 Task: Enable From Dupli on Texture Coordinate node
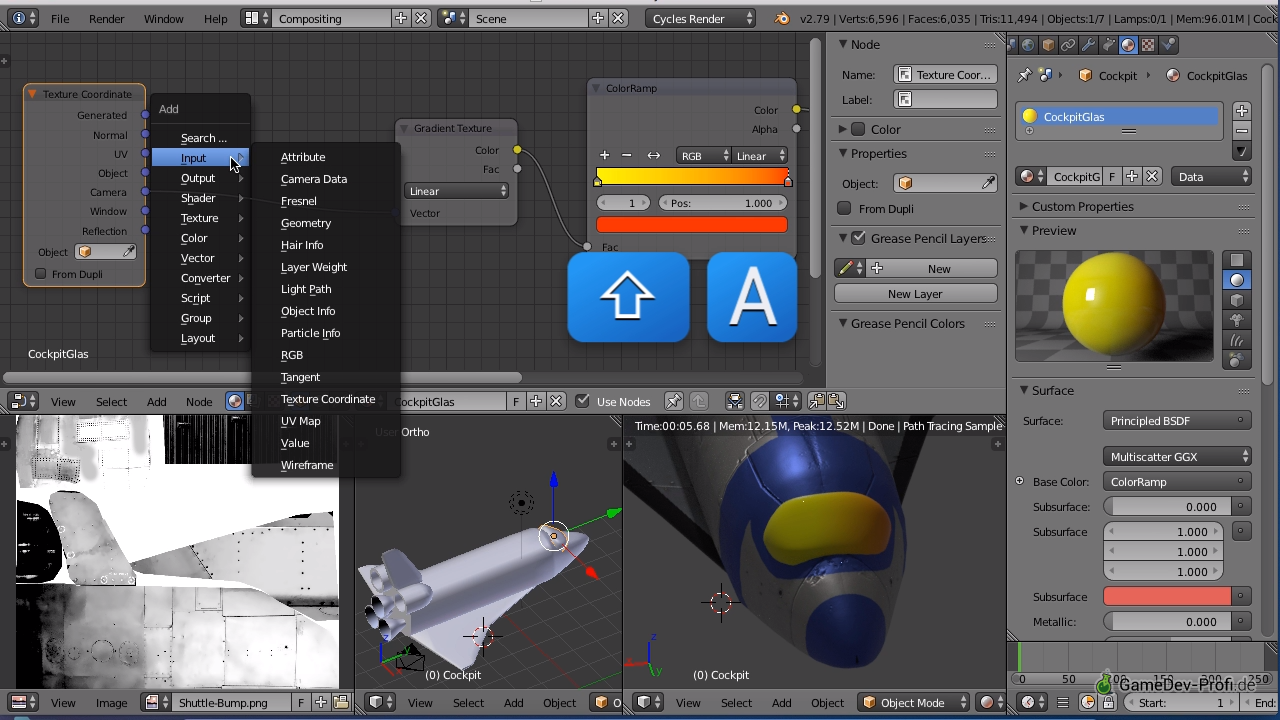tap(41, 274)
